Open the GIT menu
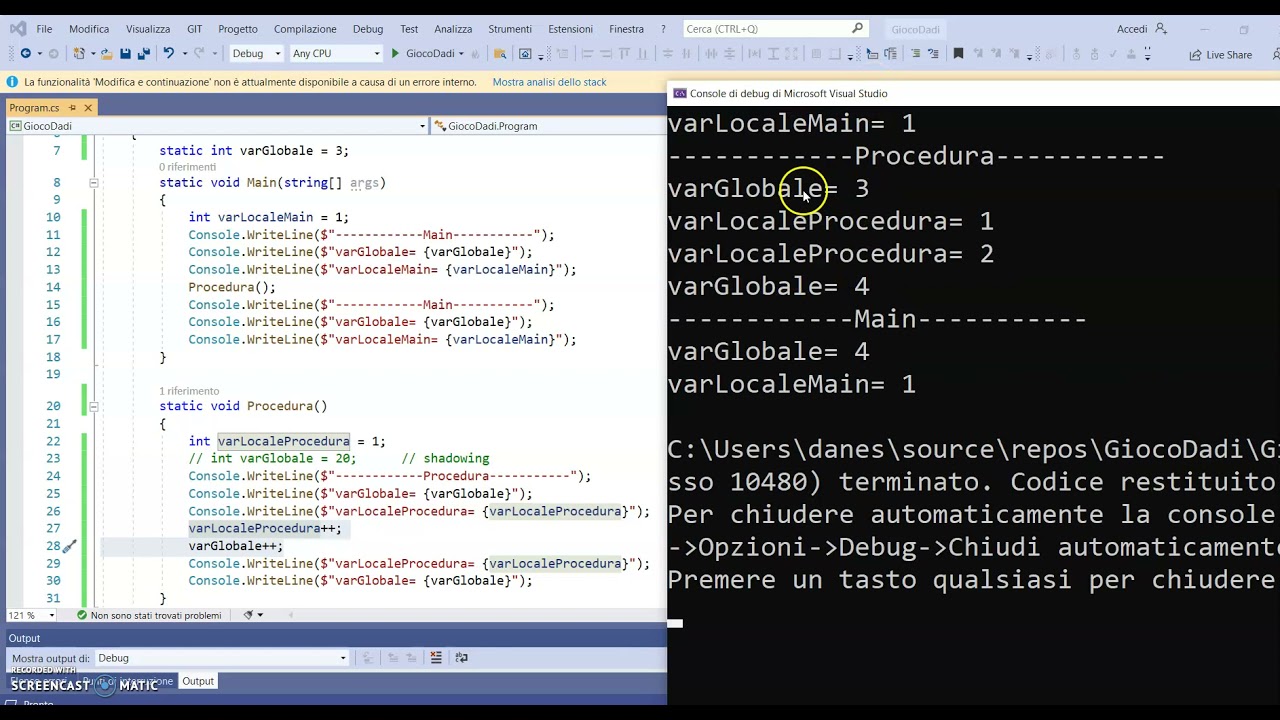Viewport: 1280px width, 720px height. pyautogui.click(x=194, y=29)
